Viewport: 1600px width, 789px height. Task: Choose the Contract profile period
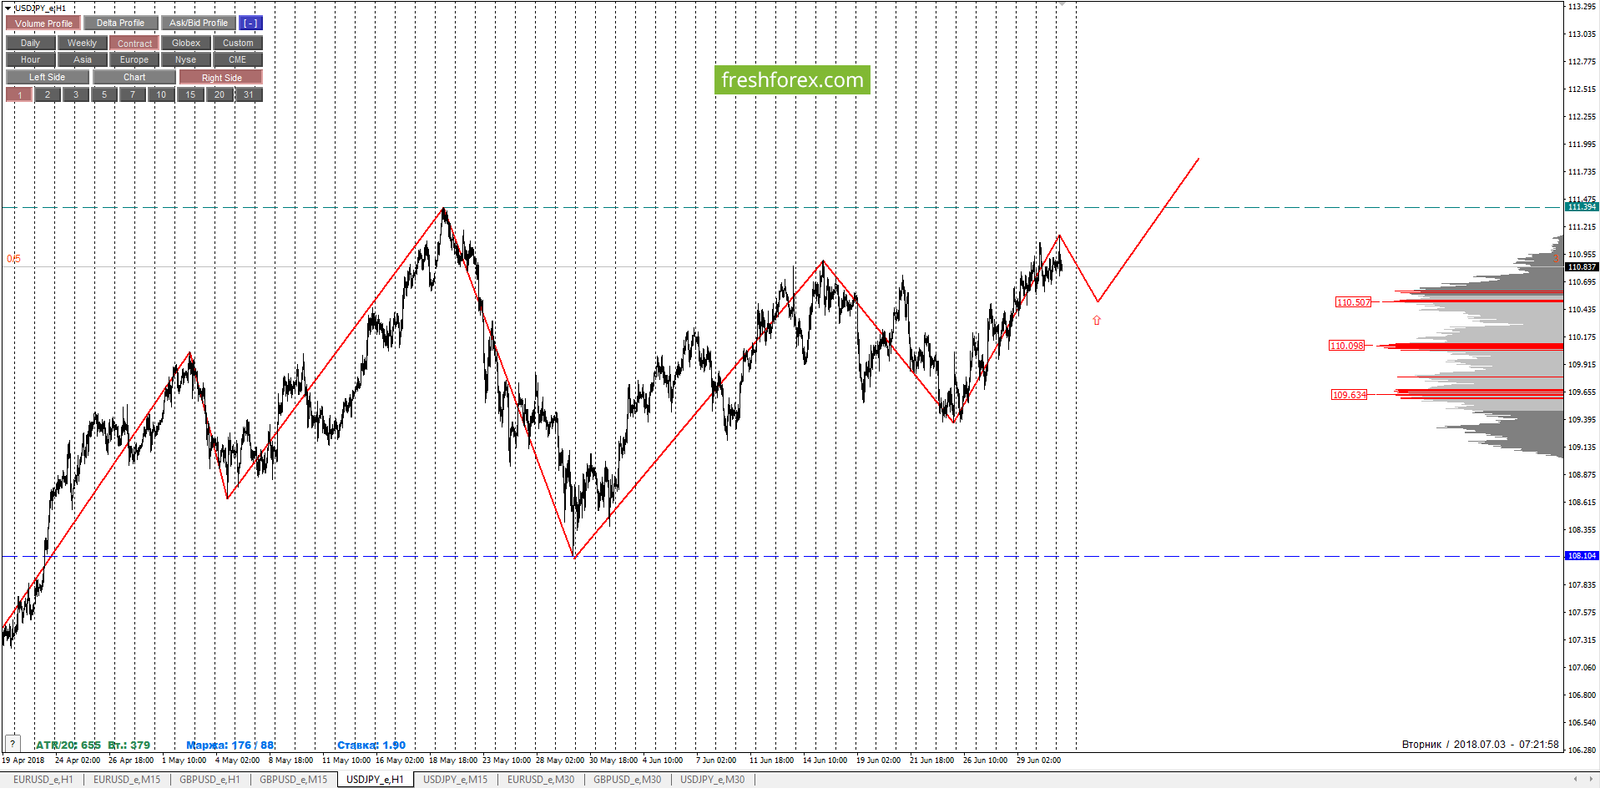[x=134, y=43]
